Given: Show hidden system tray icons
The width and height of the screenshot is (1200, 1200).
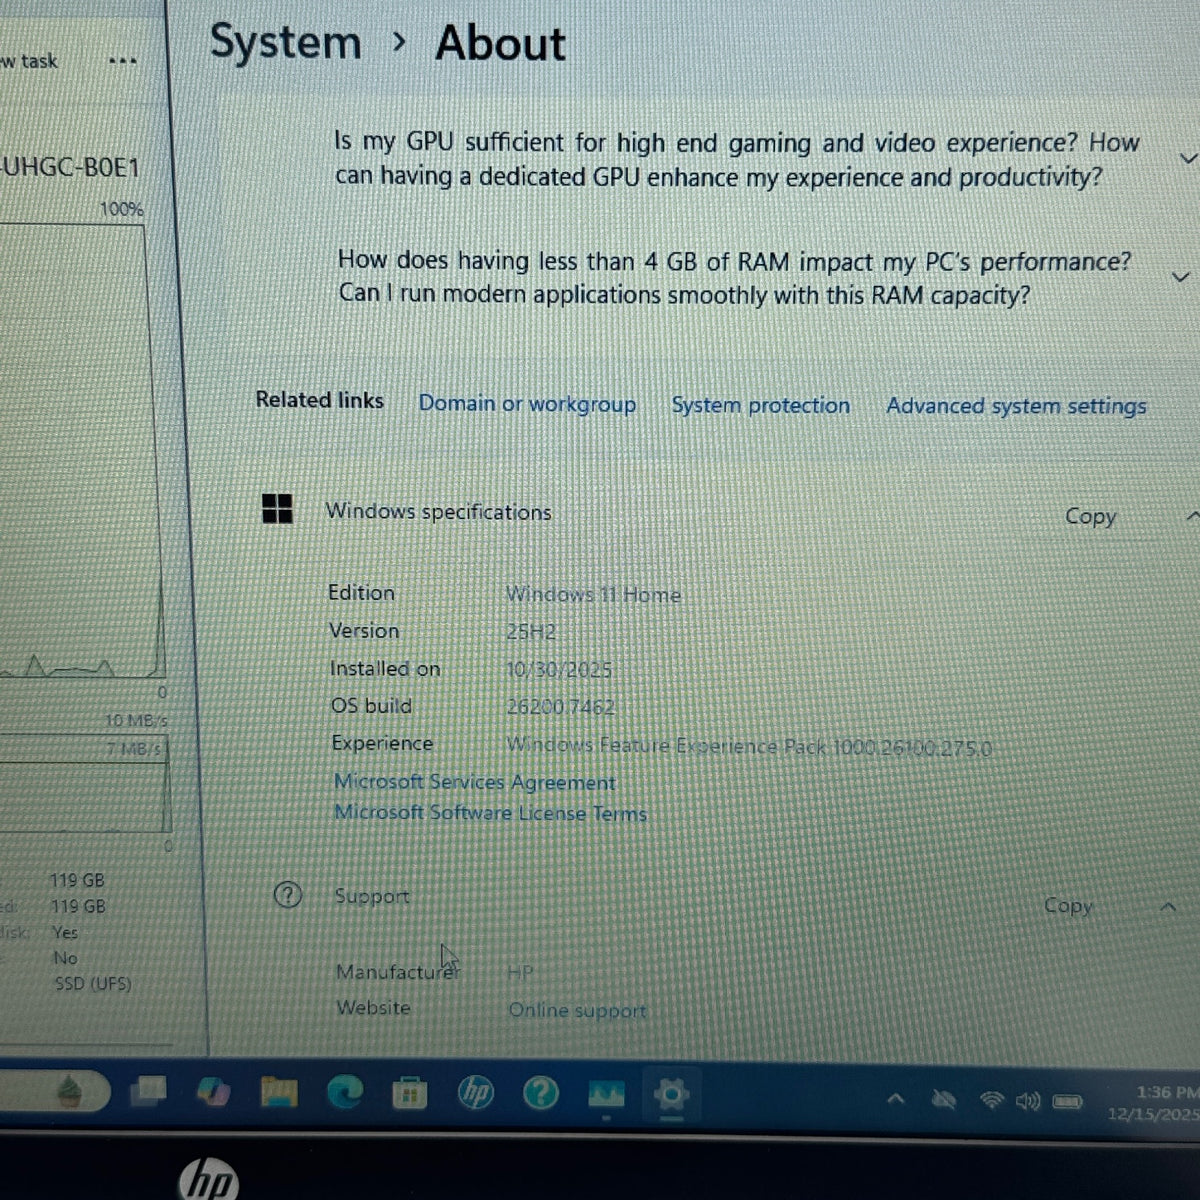Looking at the screenshot, I should click(x=896, y=1099).
